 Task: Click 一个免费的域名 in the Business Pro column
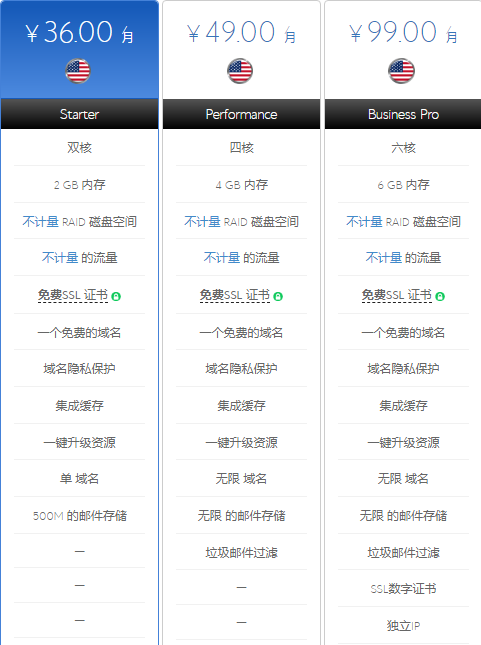click(x=403, y=332)
